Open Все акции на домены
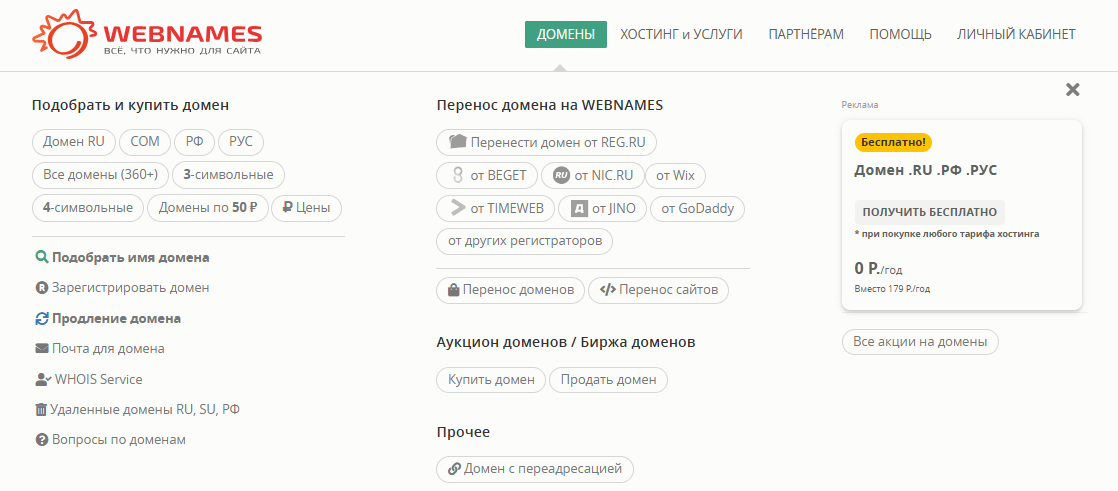The width and height of the screenshot is (1118, 491). (920, 341)
